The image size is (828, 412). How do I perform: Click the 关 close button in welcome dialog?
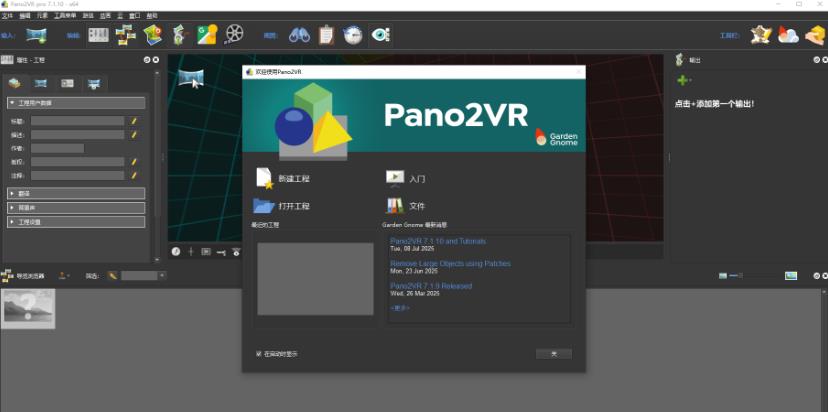[x=554, y=354]
